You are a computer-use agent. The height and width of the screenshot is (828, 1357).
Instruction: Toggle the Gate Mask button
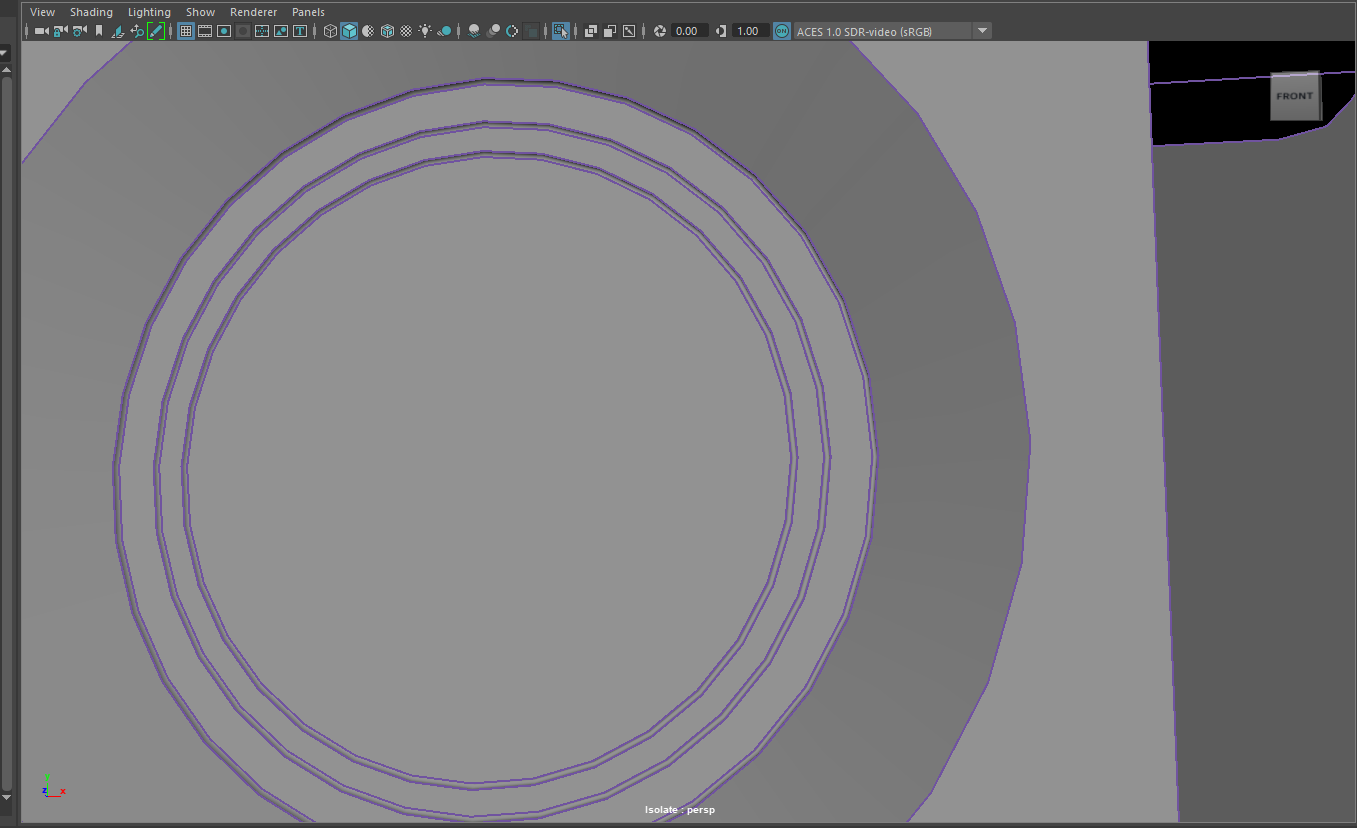[243, 31]
